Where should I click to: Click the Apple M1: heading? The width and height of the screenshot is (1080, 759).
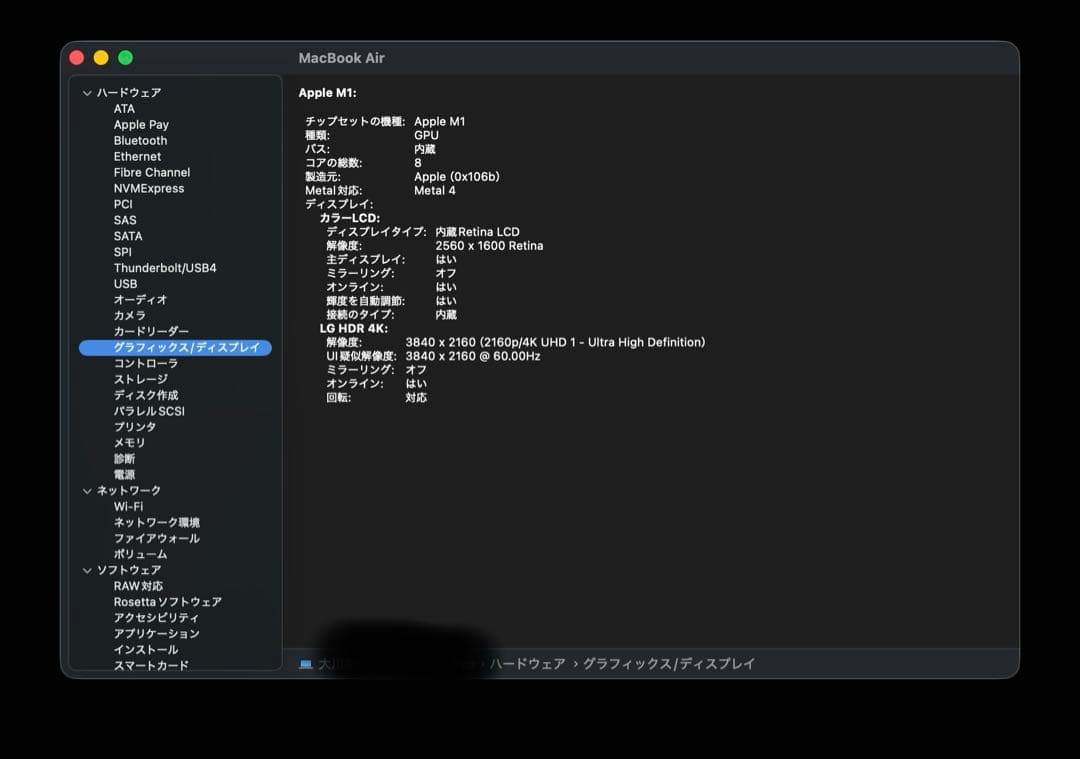click(x=327, y=93)
